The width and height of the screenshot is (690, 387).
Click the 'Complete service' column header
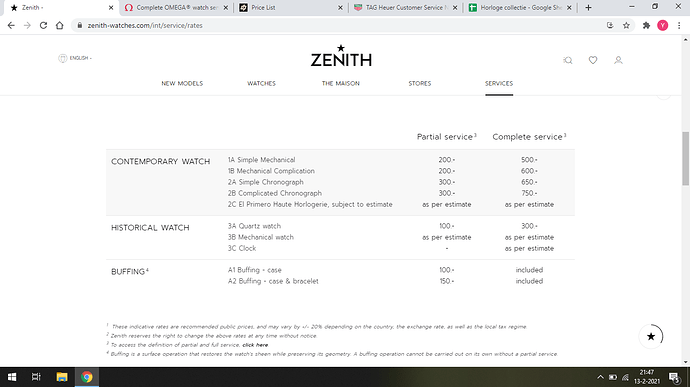[529, 137]
